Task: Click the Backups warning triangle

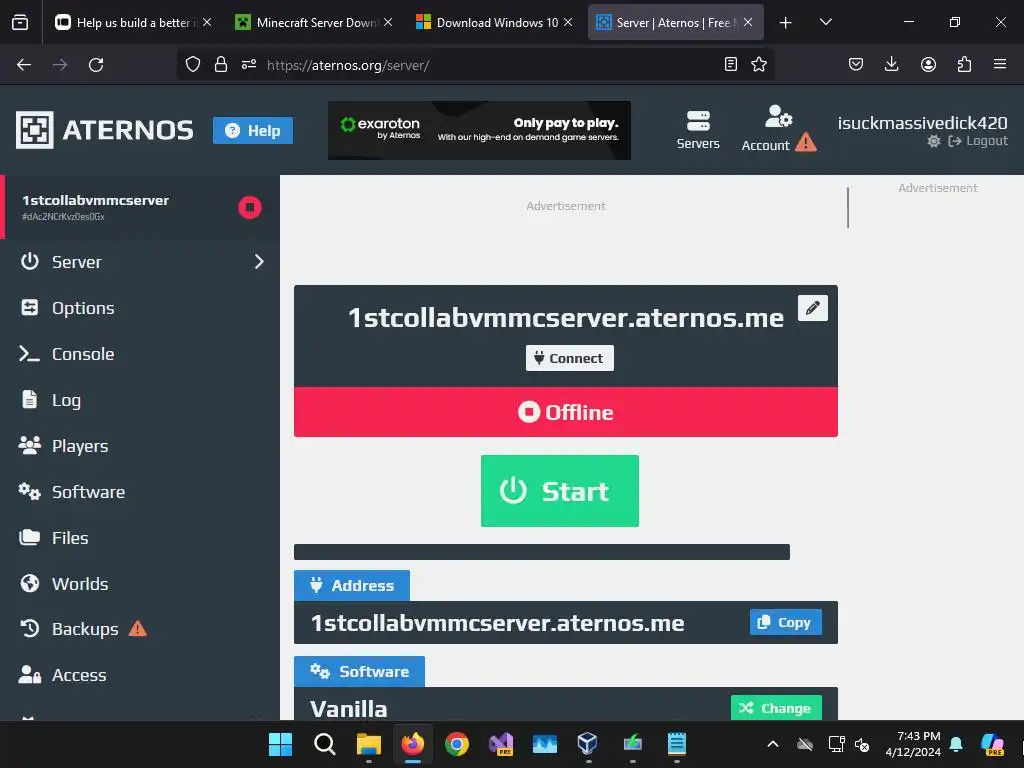Action: [x=138, y=628]
